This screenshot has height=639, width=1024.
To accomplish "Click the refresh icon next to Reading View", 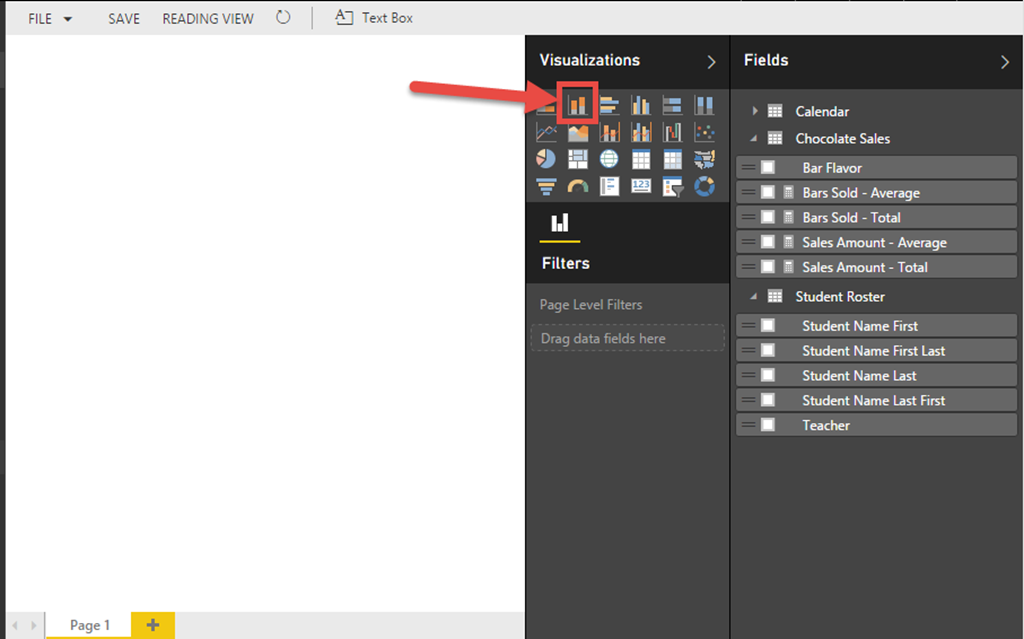I will (x=284, y=18).
